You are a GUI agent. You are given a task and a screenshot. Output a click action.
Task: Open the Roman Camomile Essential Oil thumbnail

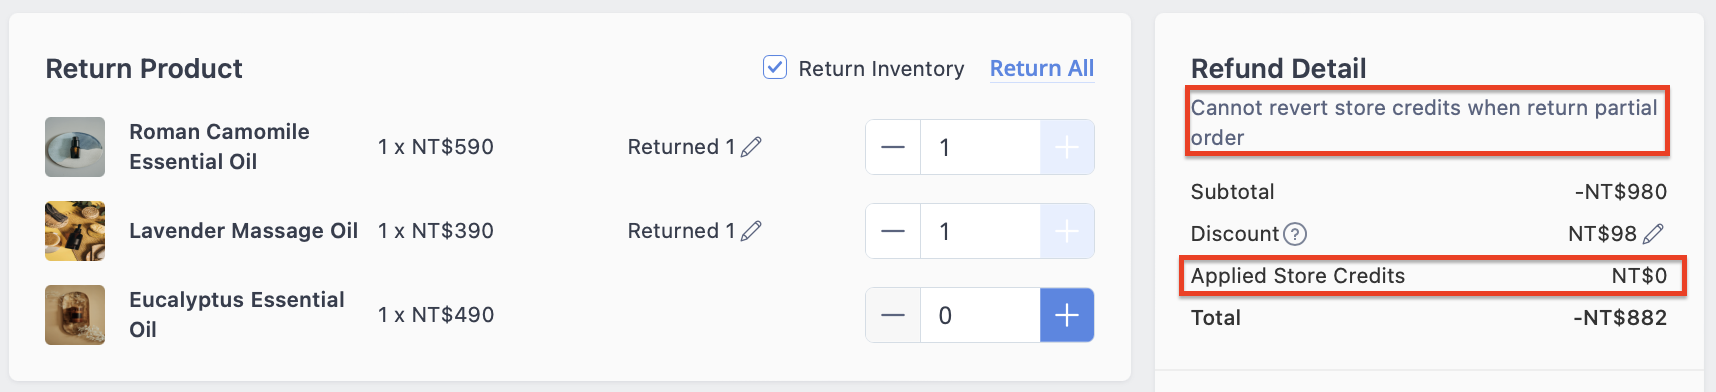[x=75, y=147]
